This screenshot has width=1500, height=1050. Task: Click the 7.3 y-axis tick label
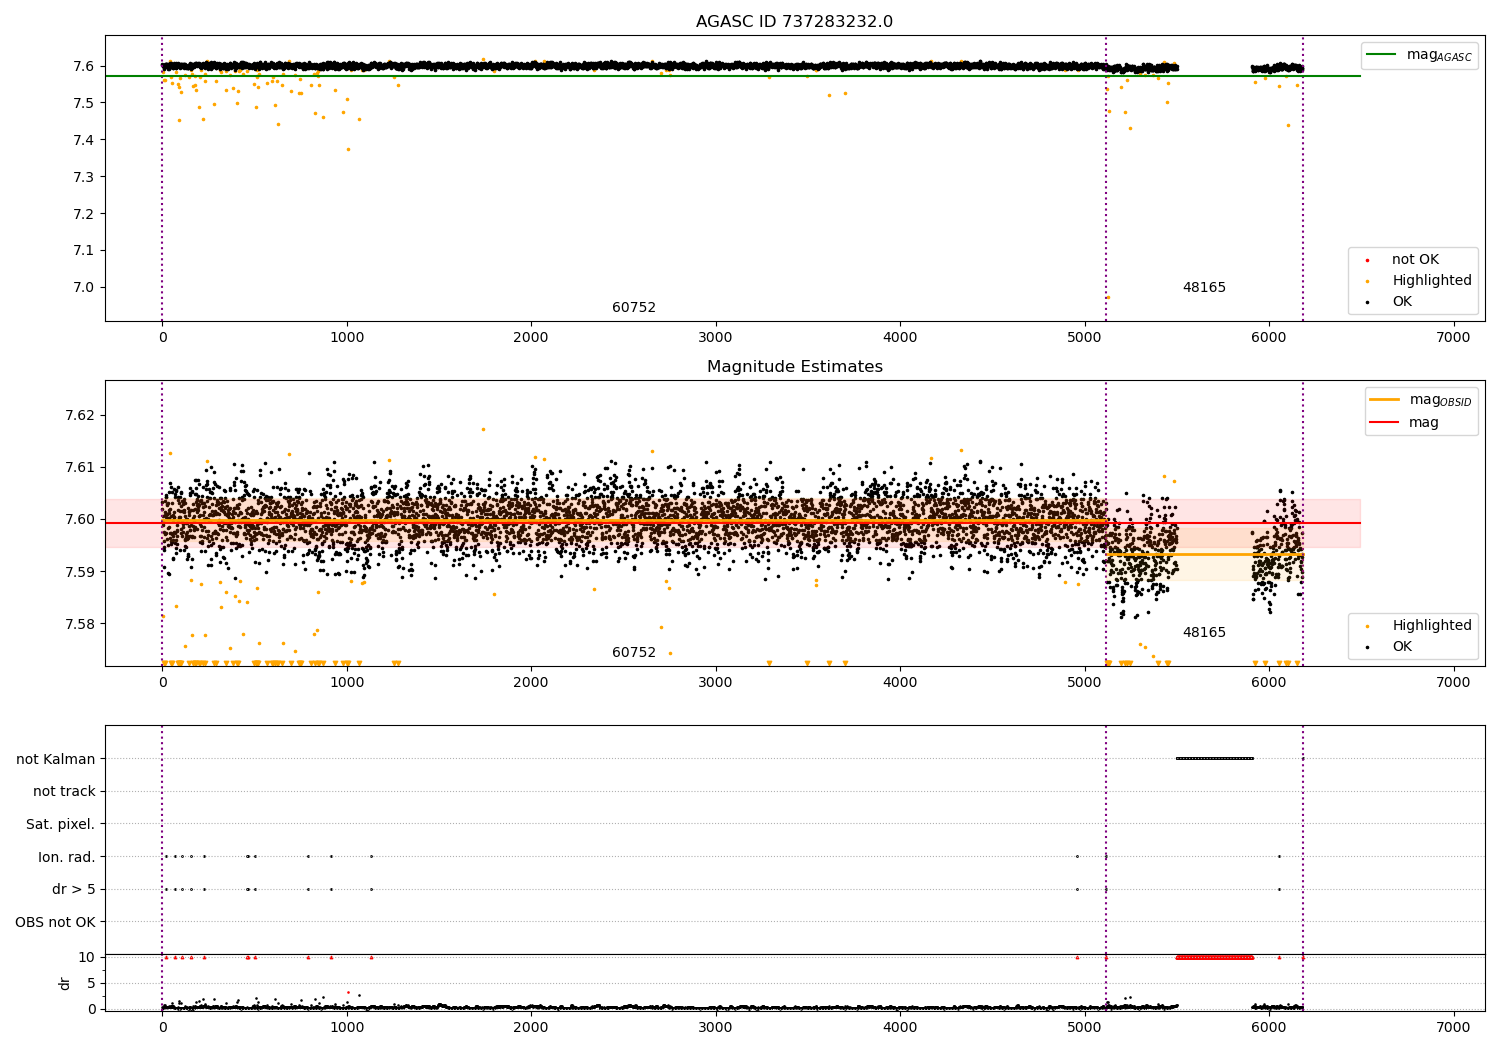tap(84, 177)
